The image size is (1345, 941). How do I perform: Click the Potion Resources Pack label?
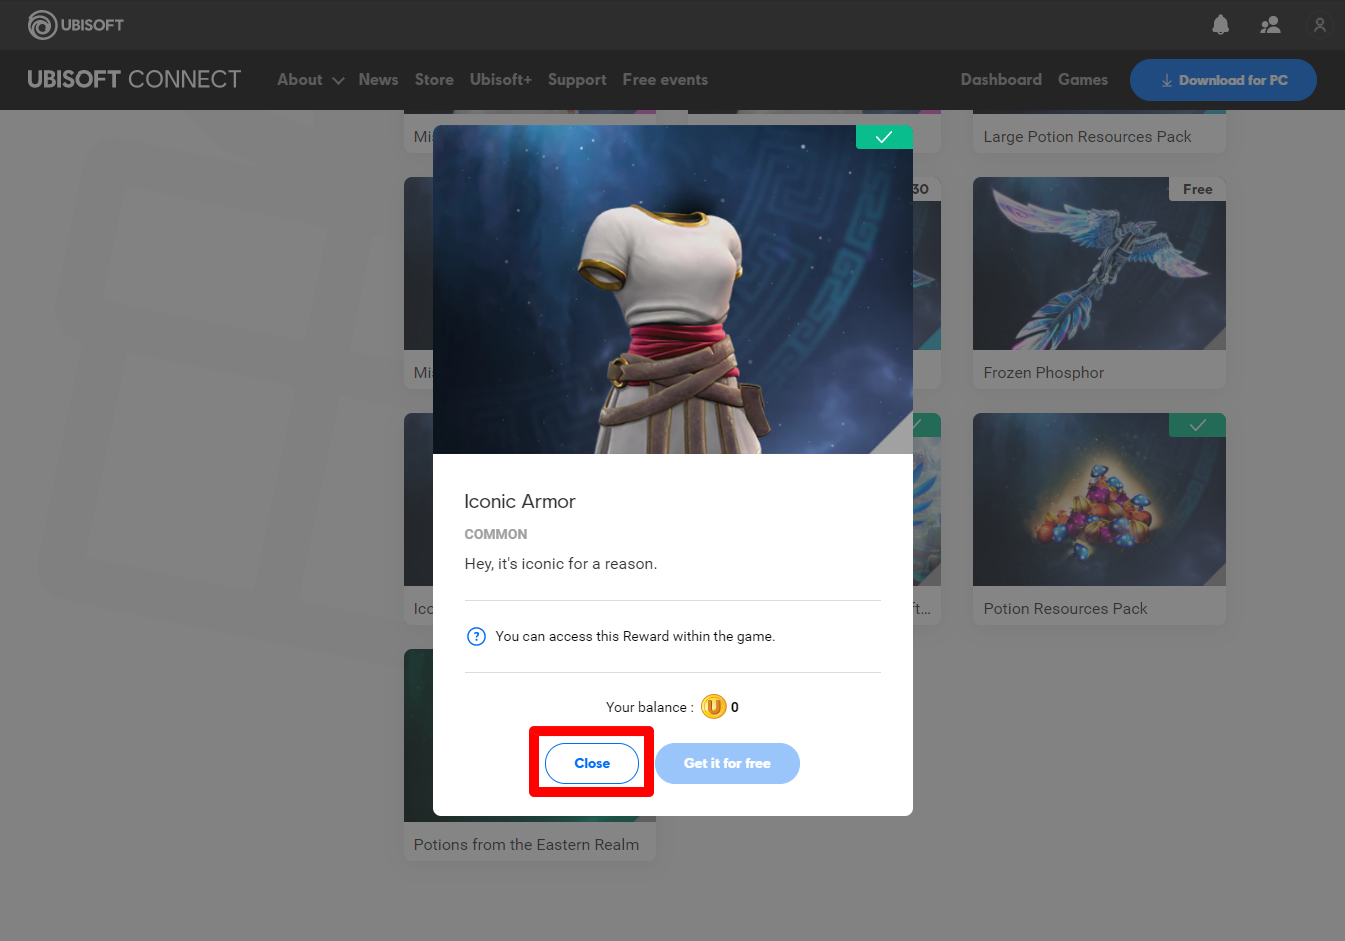(x=1065, y=609)
